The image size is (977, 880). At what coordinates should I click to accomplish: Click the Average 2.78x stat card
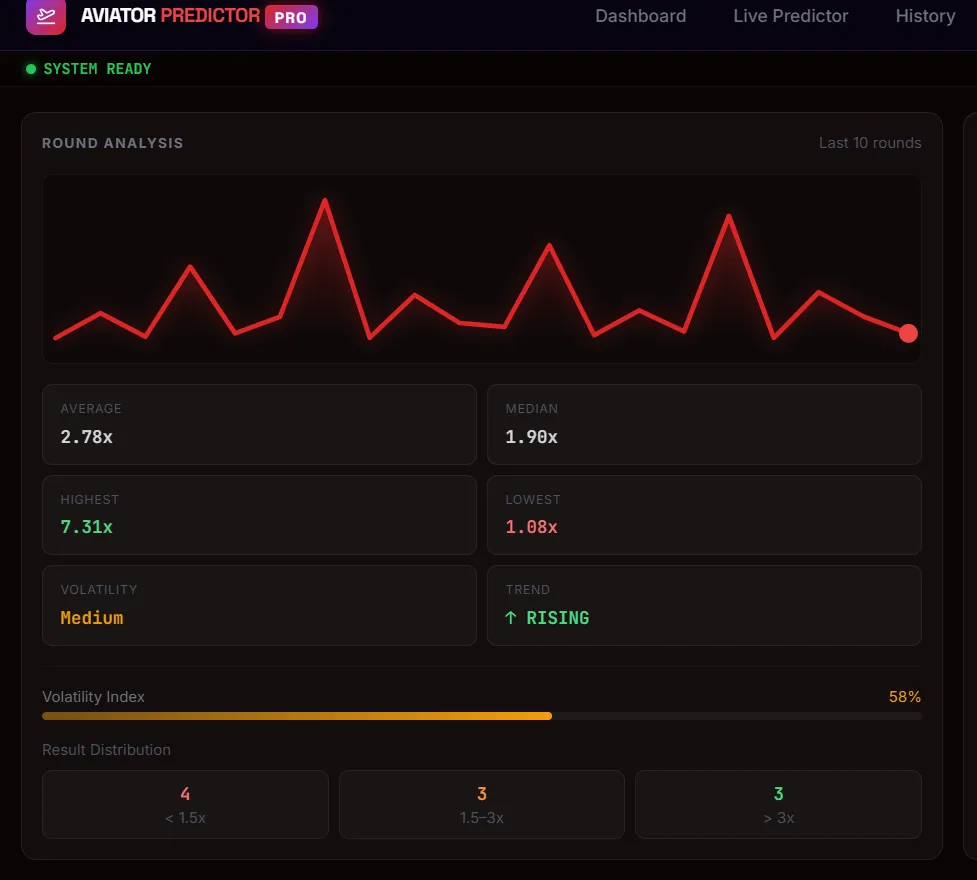coord(259,424)
